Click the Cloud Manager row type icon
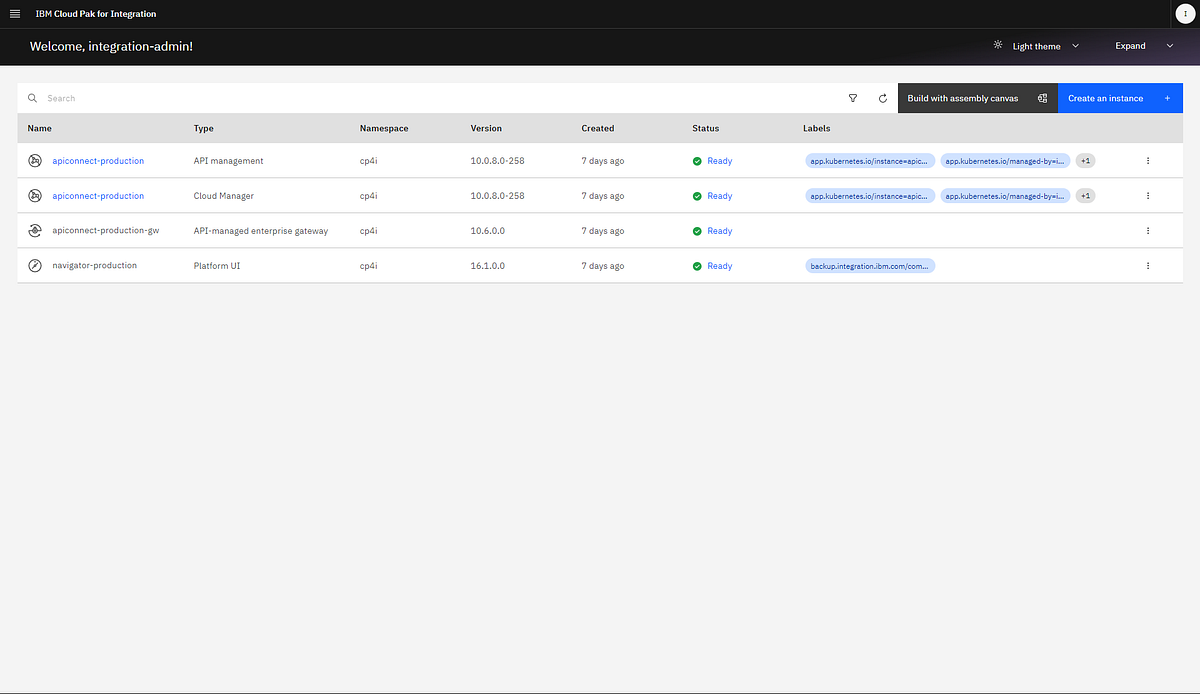Image resolution: width=1200 pixels, height=694 pixels. 35,195
